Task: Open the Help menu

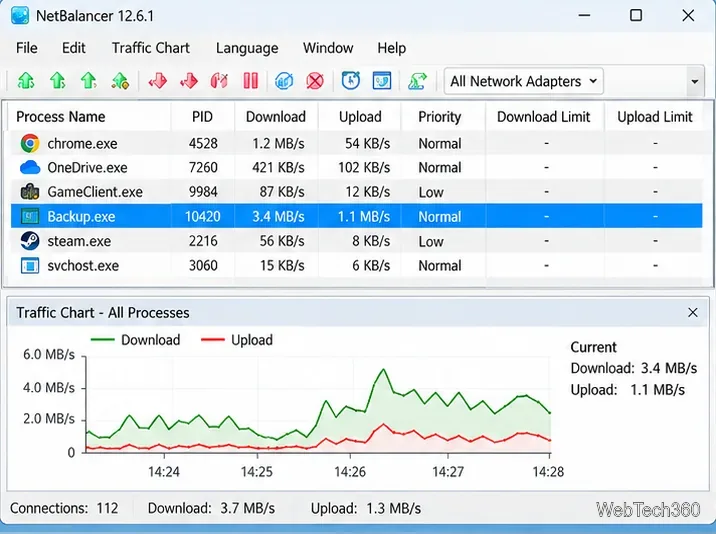Action: click(x=391, y=48)
